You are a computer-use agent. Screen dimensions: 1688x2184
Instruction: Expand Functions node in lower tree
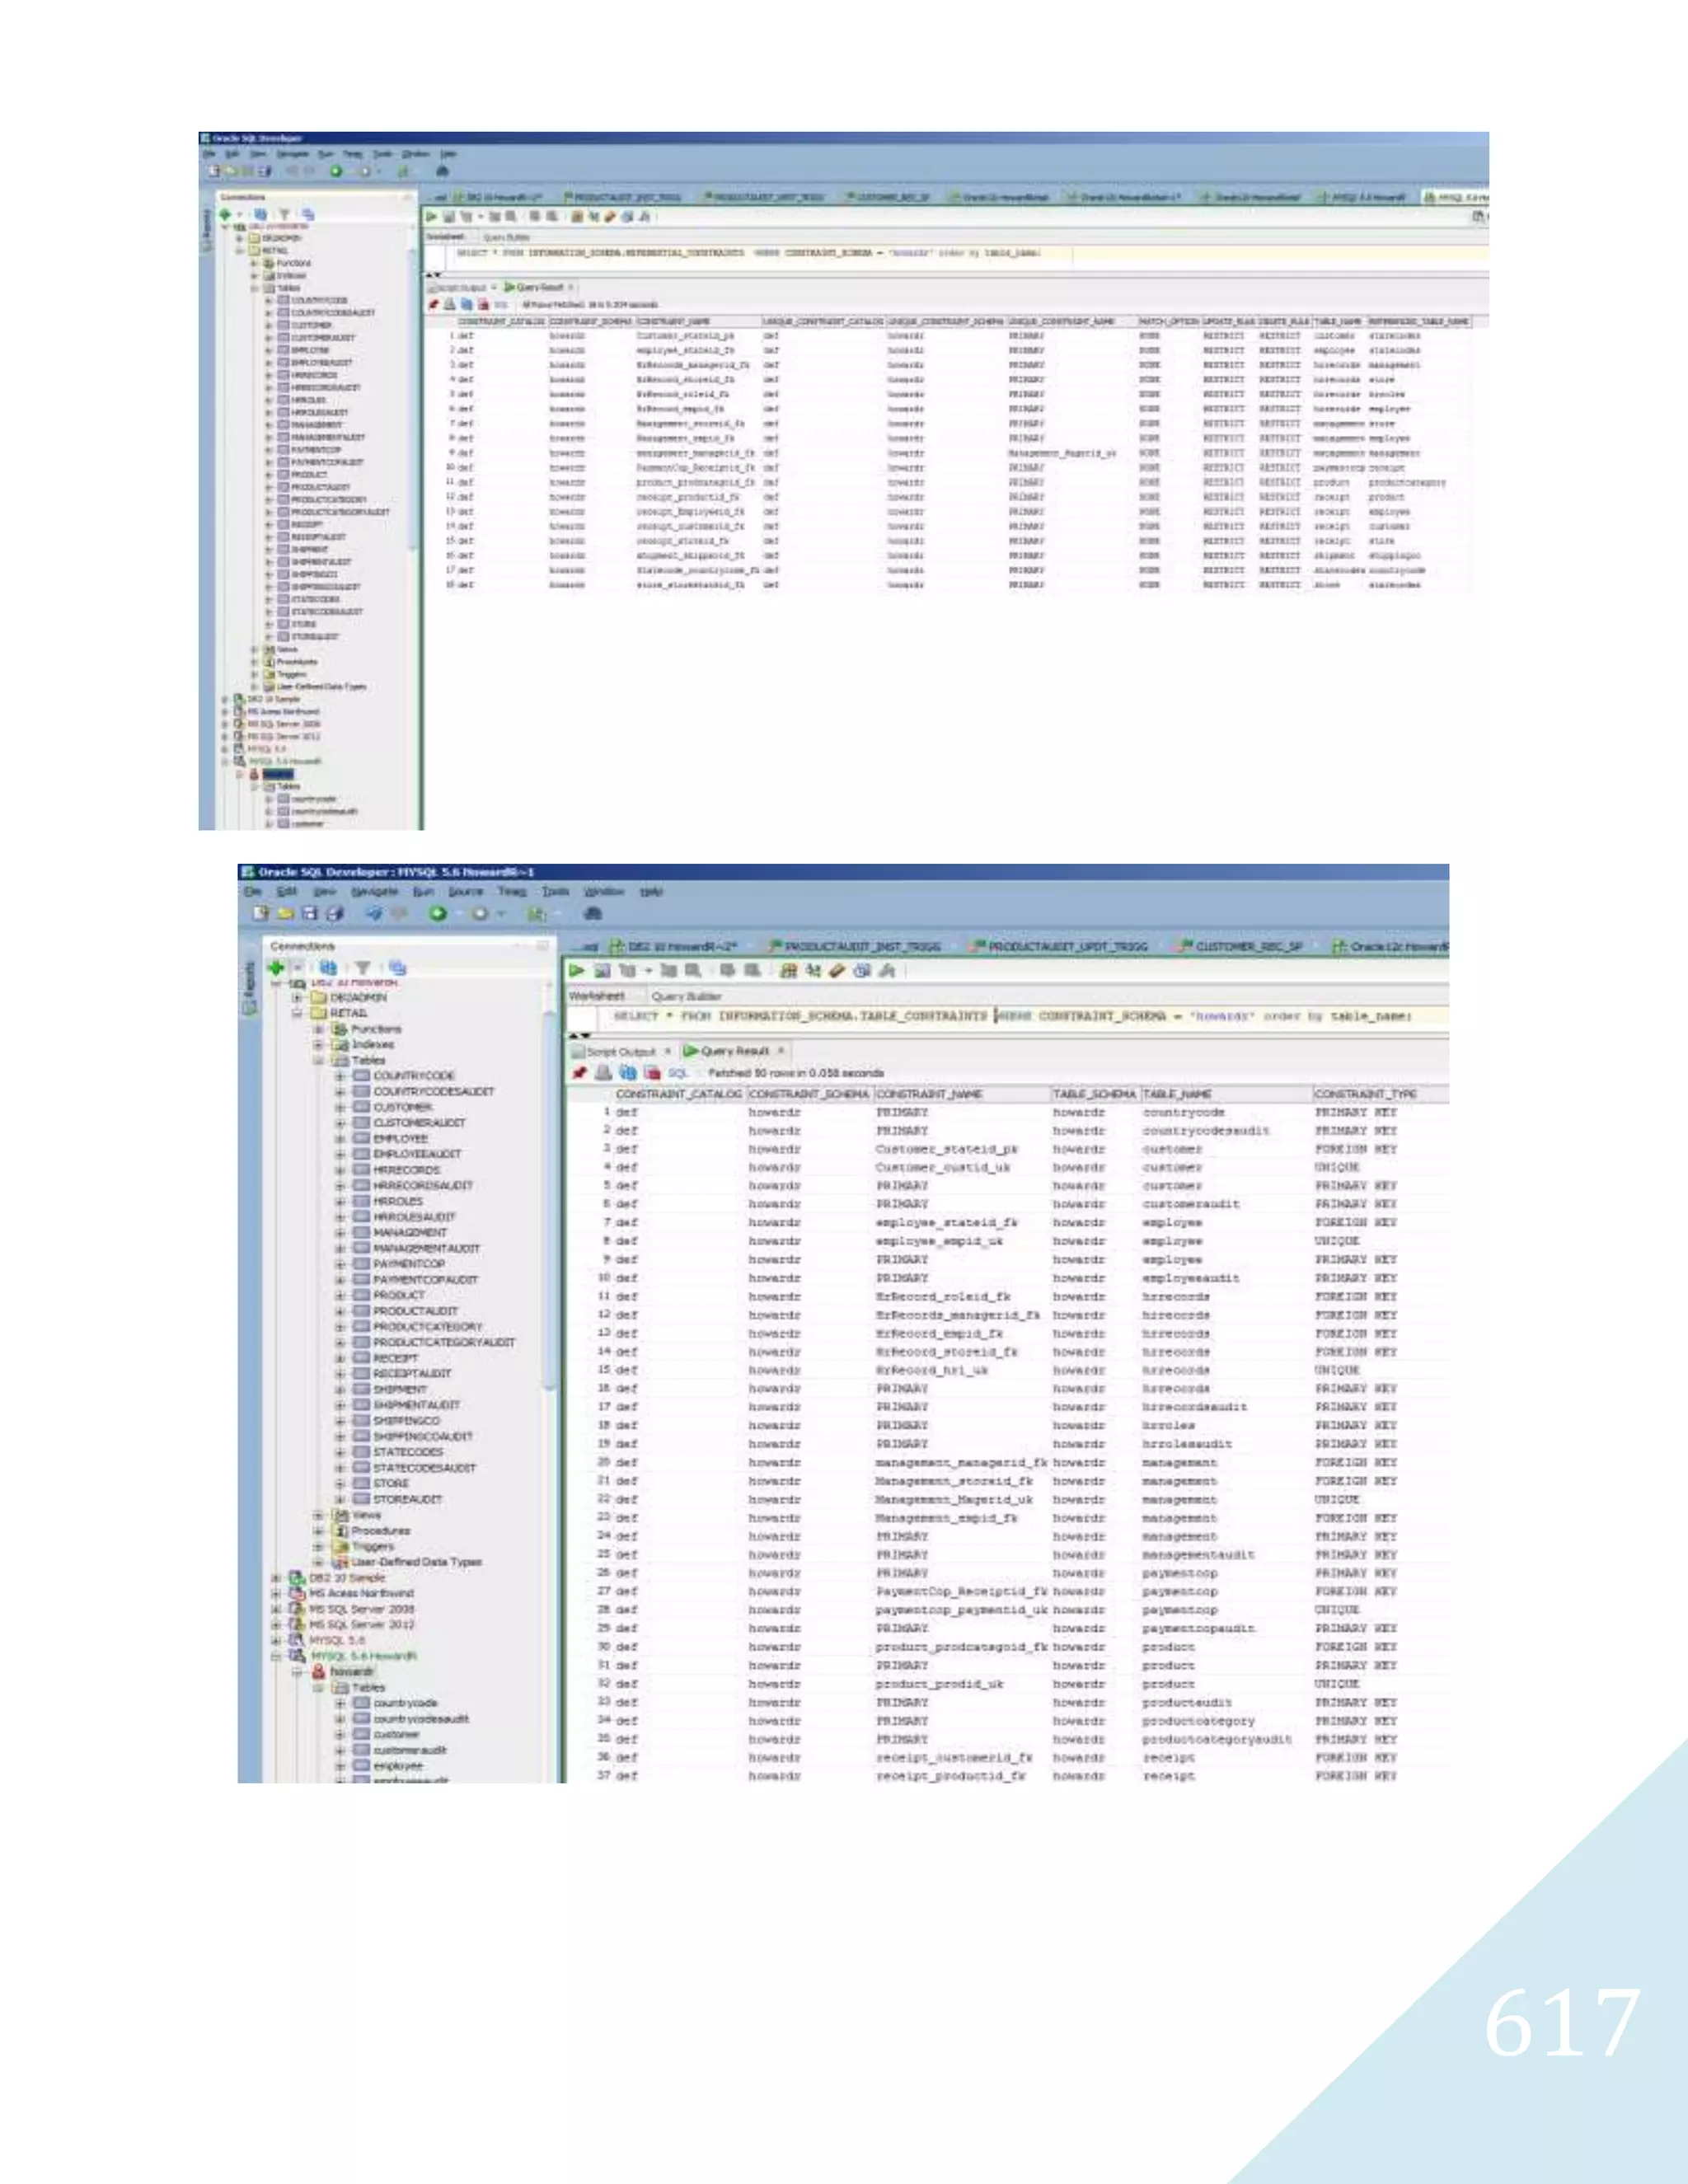coord(319,1029)
